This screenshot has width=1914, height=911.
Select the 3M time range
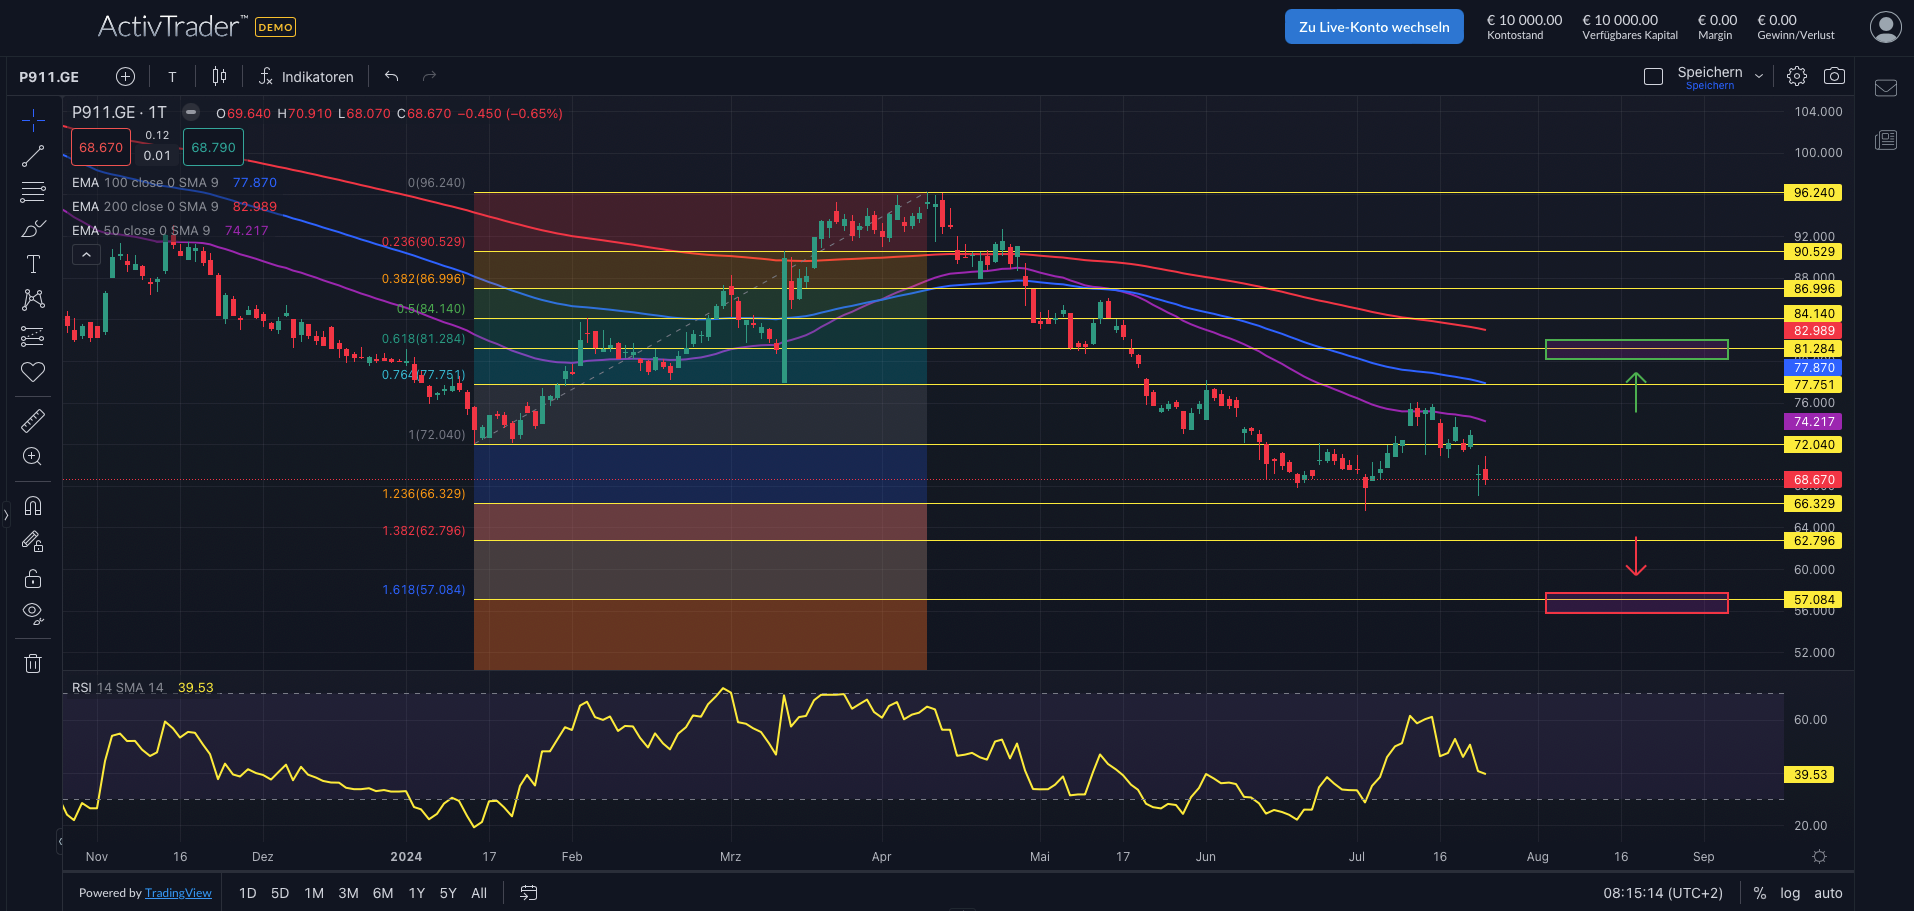point(348,893)
